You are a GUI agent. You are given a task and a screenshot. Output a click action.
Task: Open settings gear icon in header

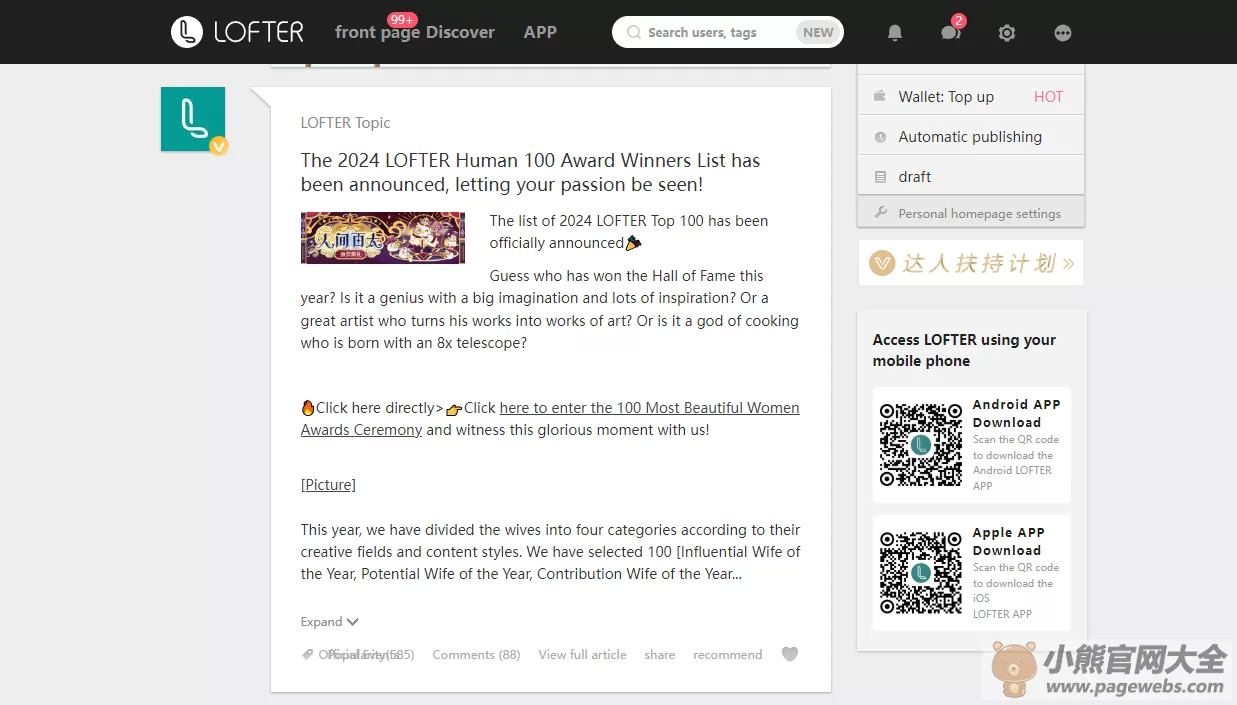[x=1007, y=33]
